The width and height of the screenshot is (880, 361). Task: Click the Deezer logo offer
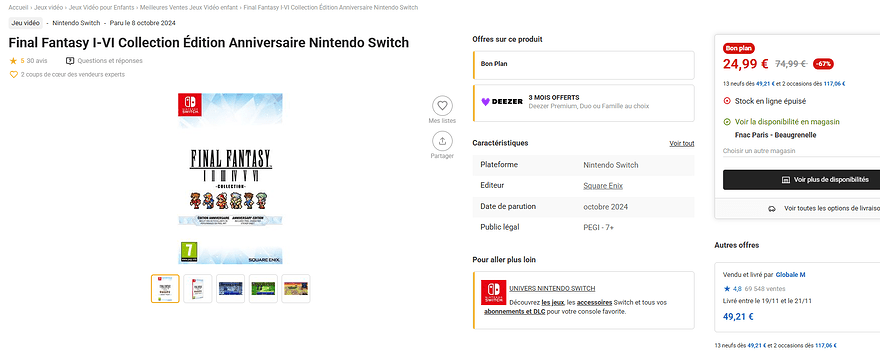(502, 102)
